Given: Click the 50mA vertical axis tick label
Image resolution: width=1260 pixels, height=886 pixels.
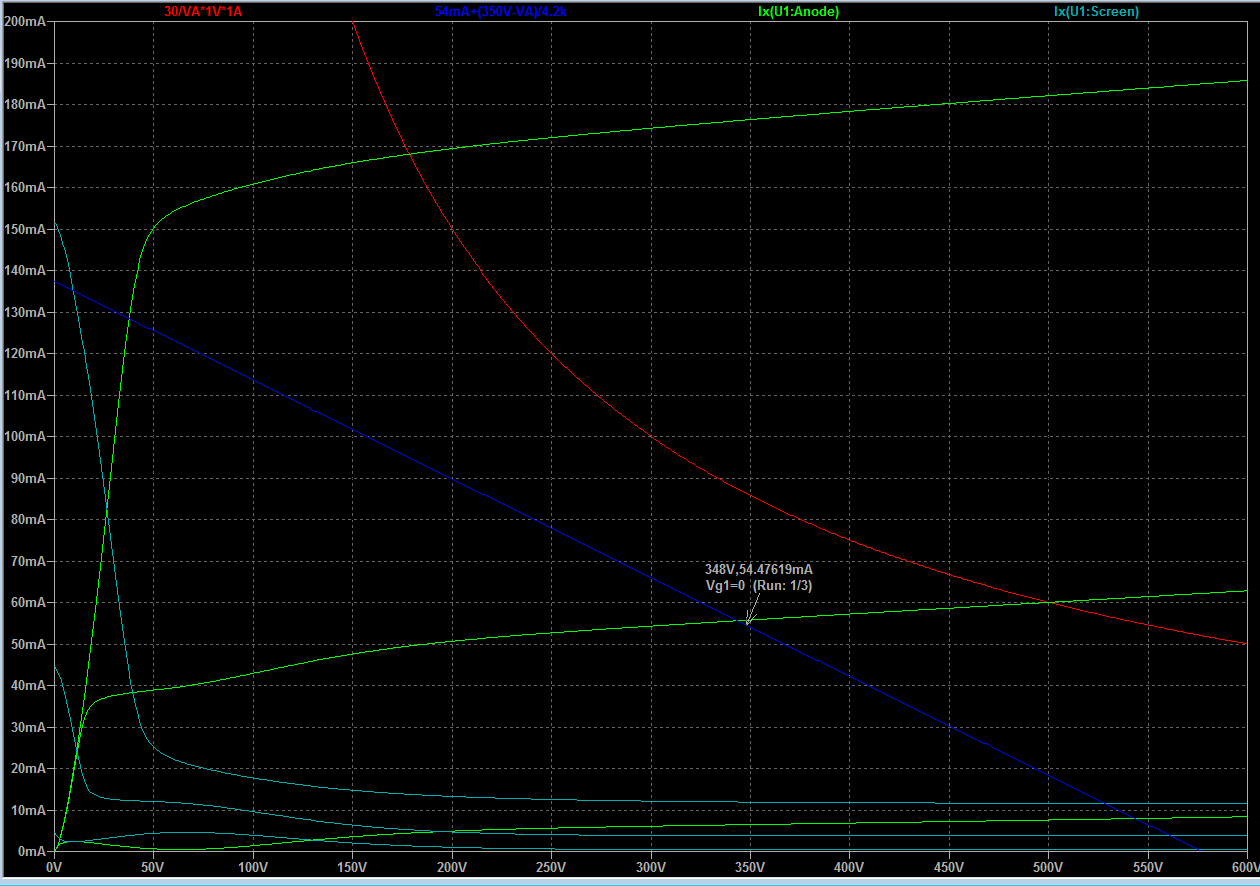Looking at the screenshot, I should tap(28, 644).
